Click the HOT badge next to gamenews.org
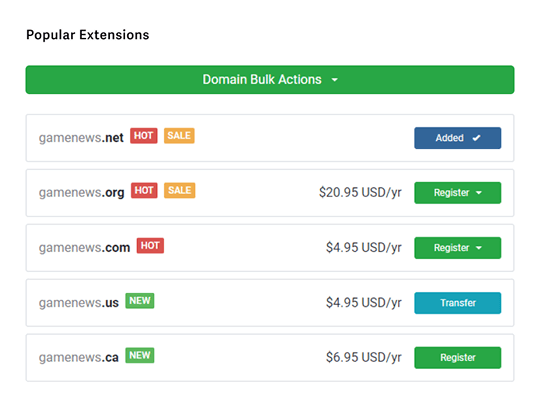The image size is (540, 408). [x=144, y=190]
